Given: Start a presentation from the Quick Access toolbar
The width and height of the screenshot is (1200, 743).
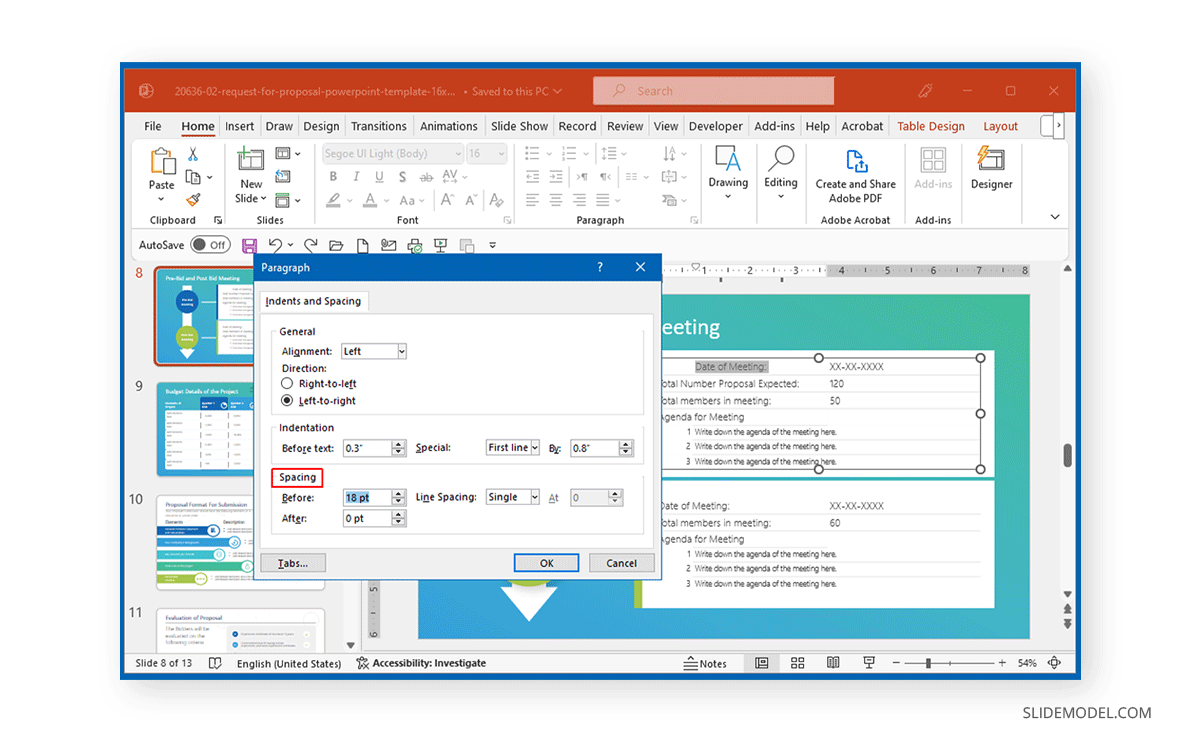Looking at the screenshot, I should coord(440,244).
